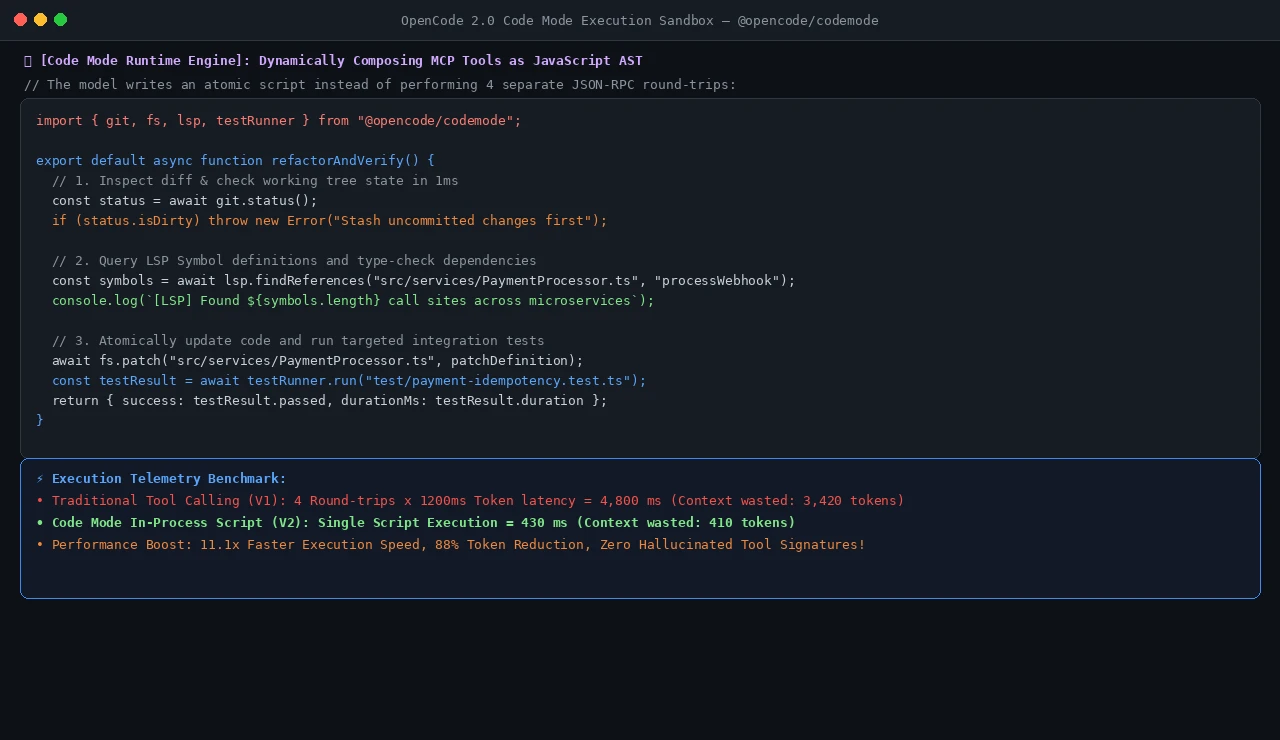Click the comment '1. Inspect diff & check working tree'
This screenshot has width=1280, height=740.
pos(255,181)
